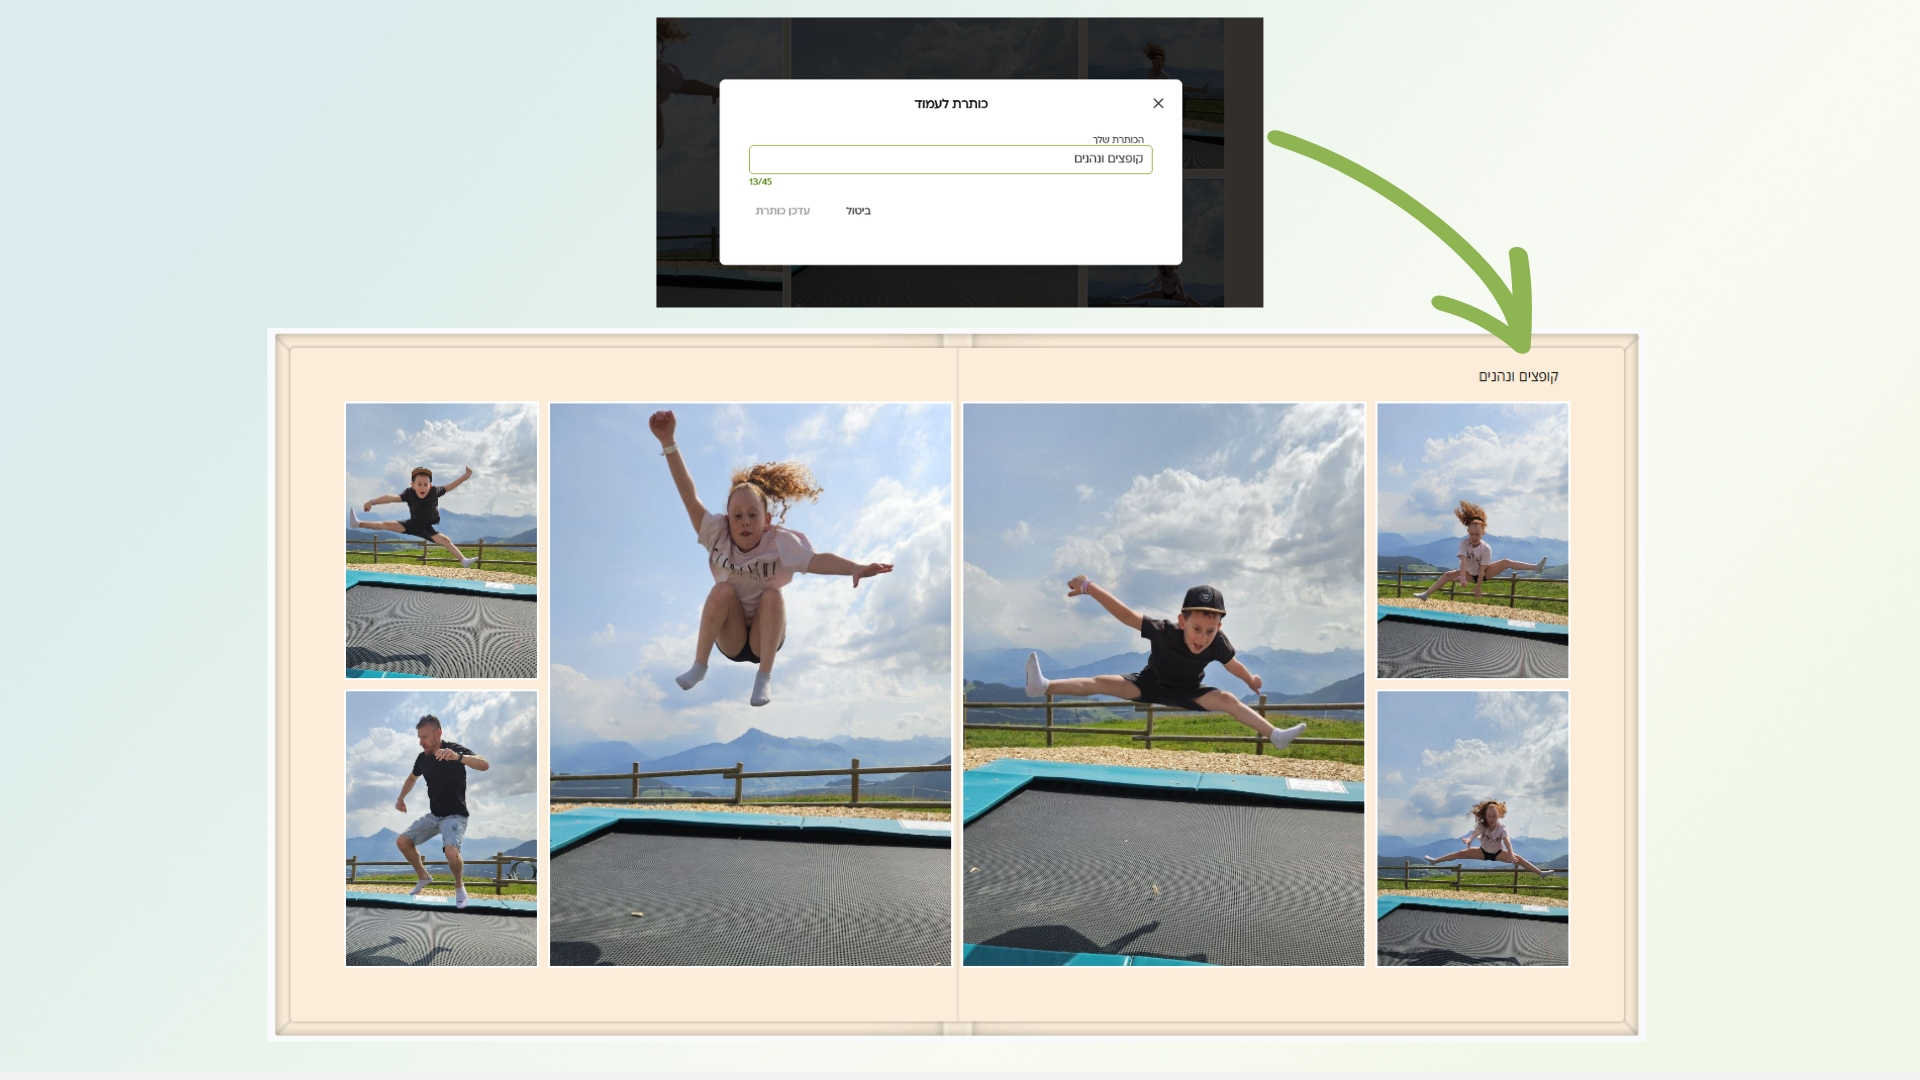Click the כותרת לעמוד dialog heading

tap(950, 104)
